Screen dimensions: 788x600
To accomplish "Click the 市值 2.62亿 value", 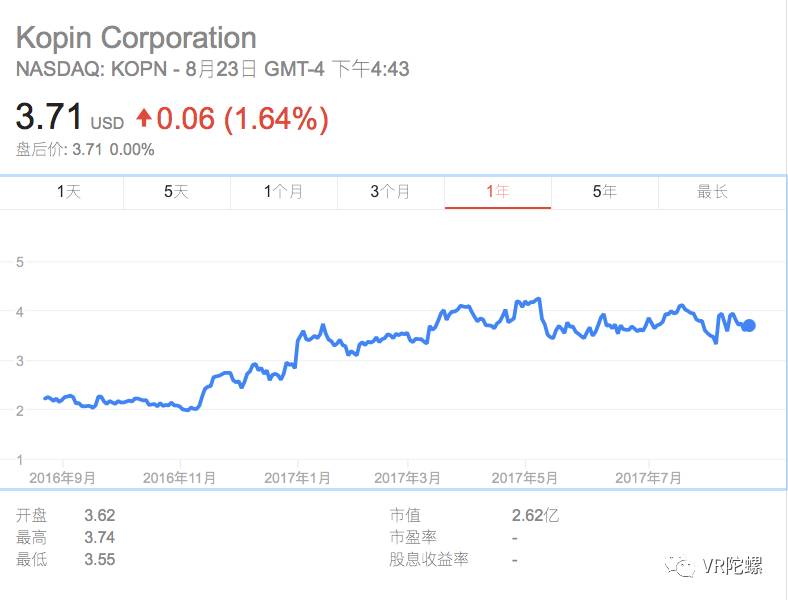I will point(534,516).
